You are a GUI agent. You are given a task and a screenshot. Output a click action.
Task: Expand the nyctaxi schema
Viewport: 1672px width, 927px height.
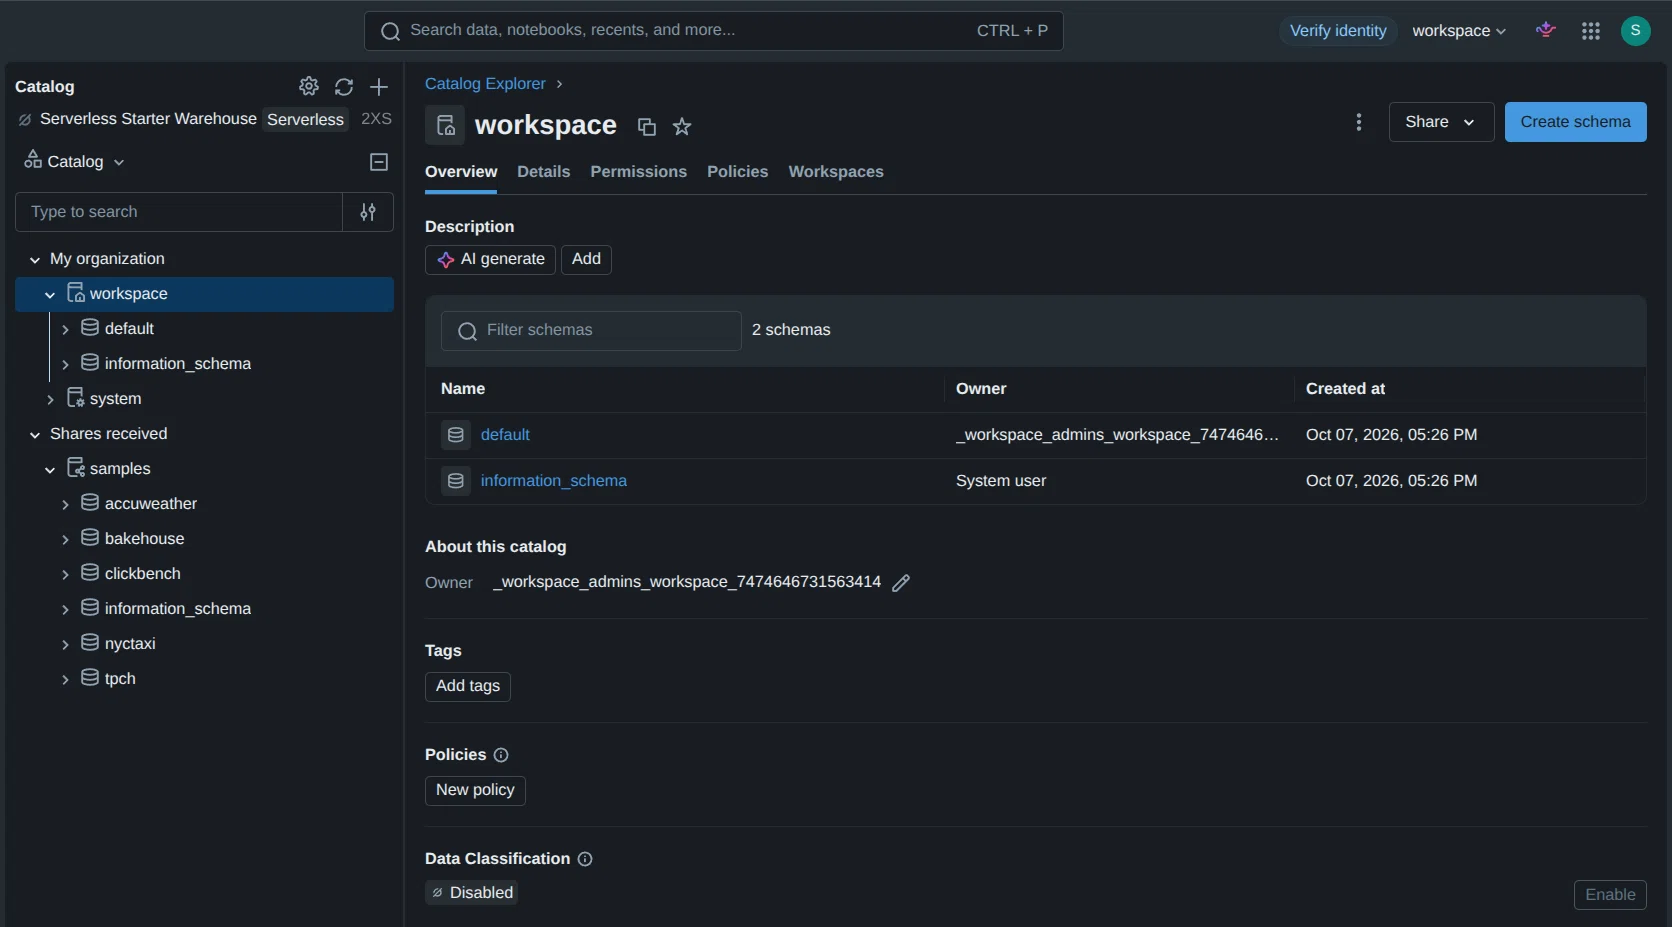[65, 645]
